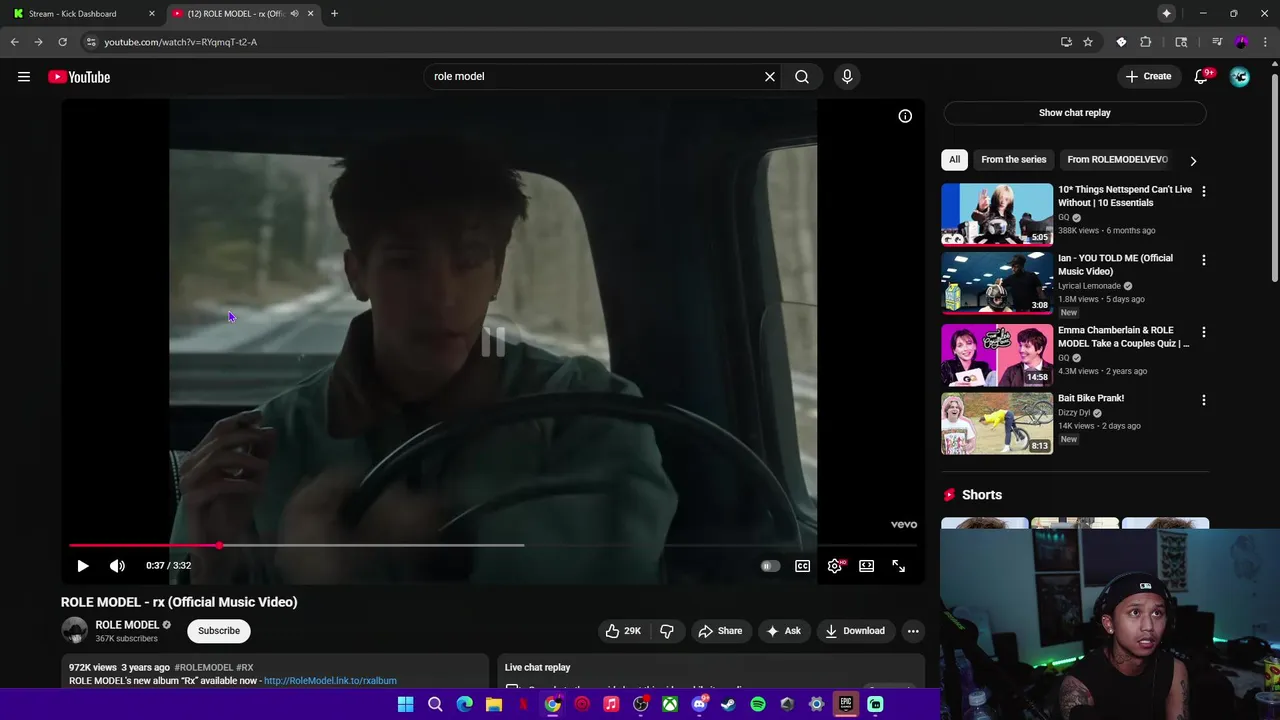Select 'From ROLEMODELVEVO' chip

(x=1117, y=159)
